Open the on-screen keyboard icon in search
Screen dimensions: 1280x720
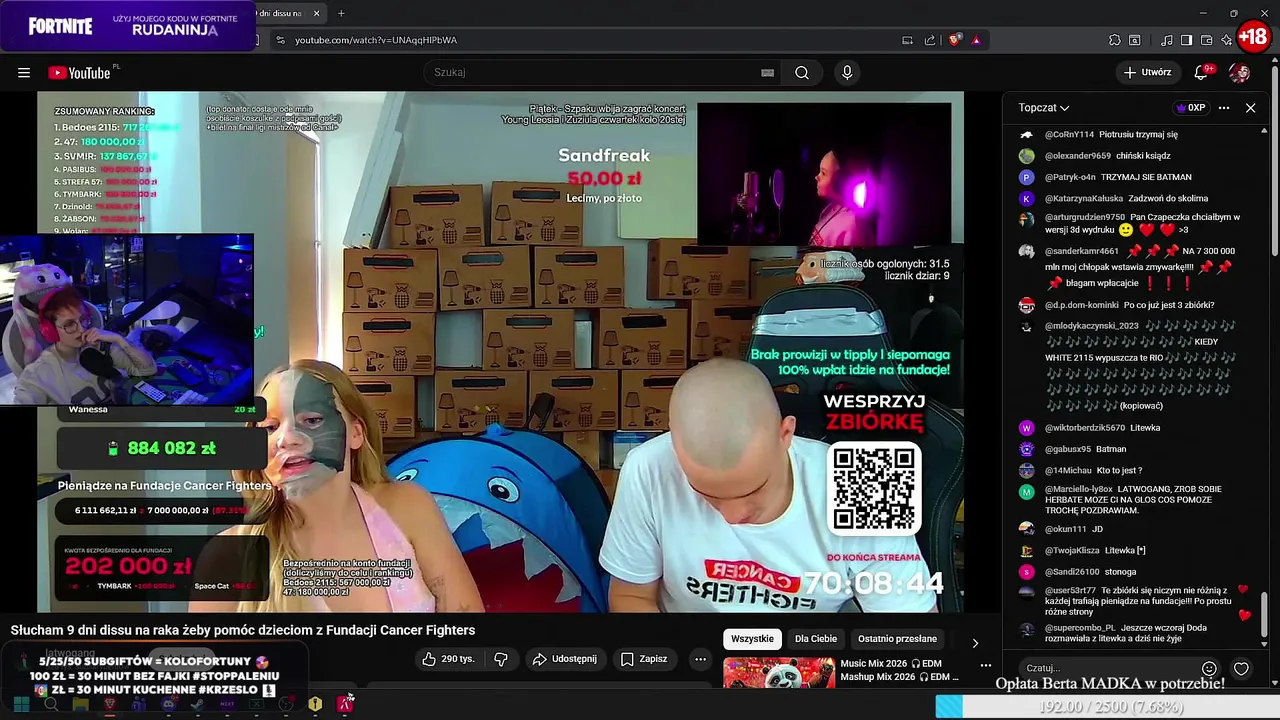[x=767, y=72]
